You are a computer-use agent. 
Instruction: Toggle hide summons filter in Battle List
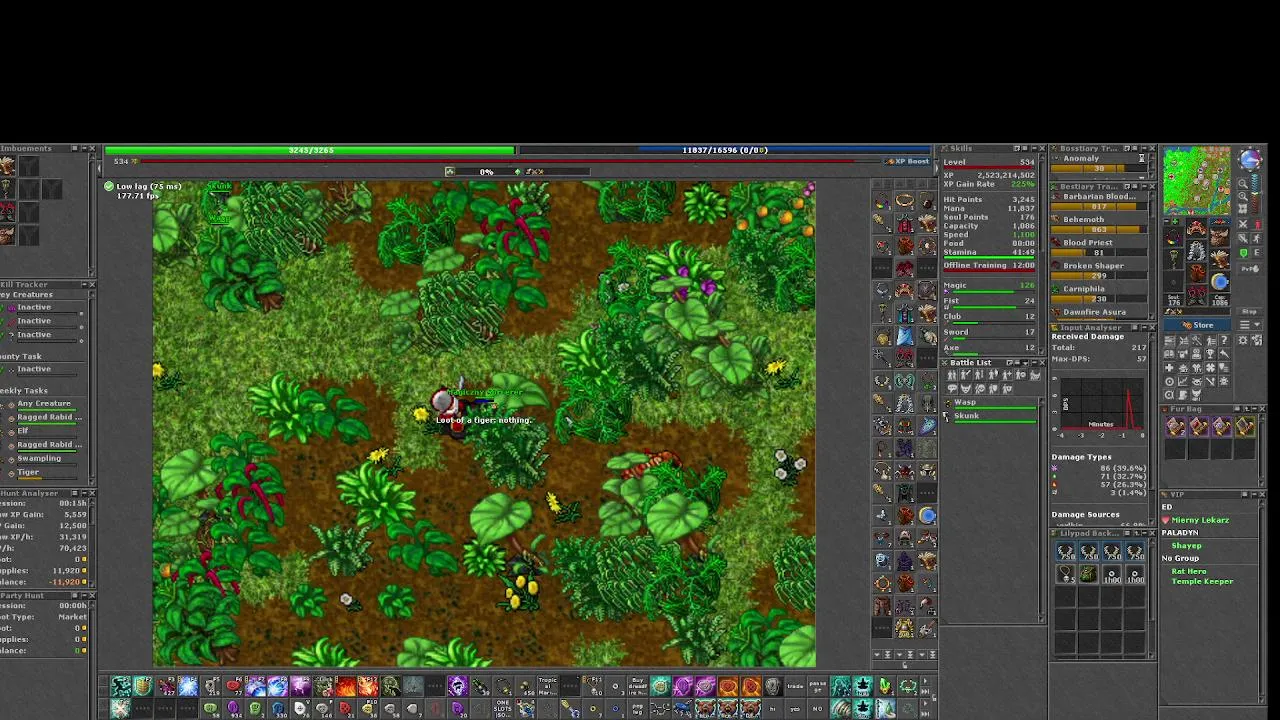click(x=1035, y=375)
